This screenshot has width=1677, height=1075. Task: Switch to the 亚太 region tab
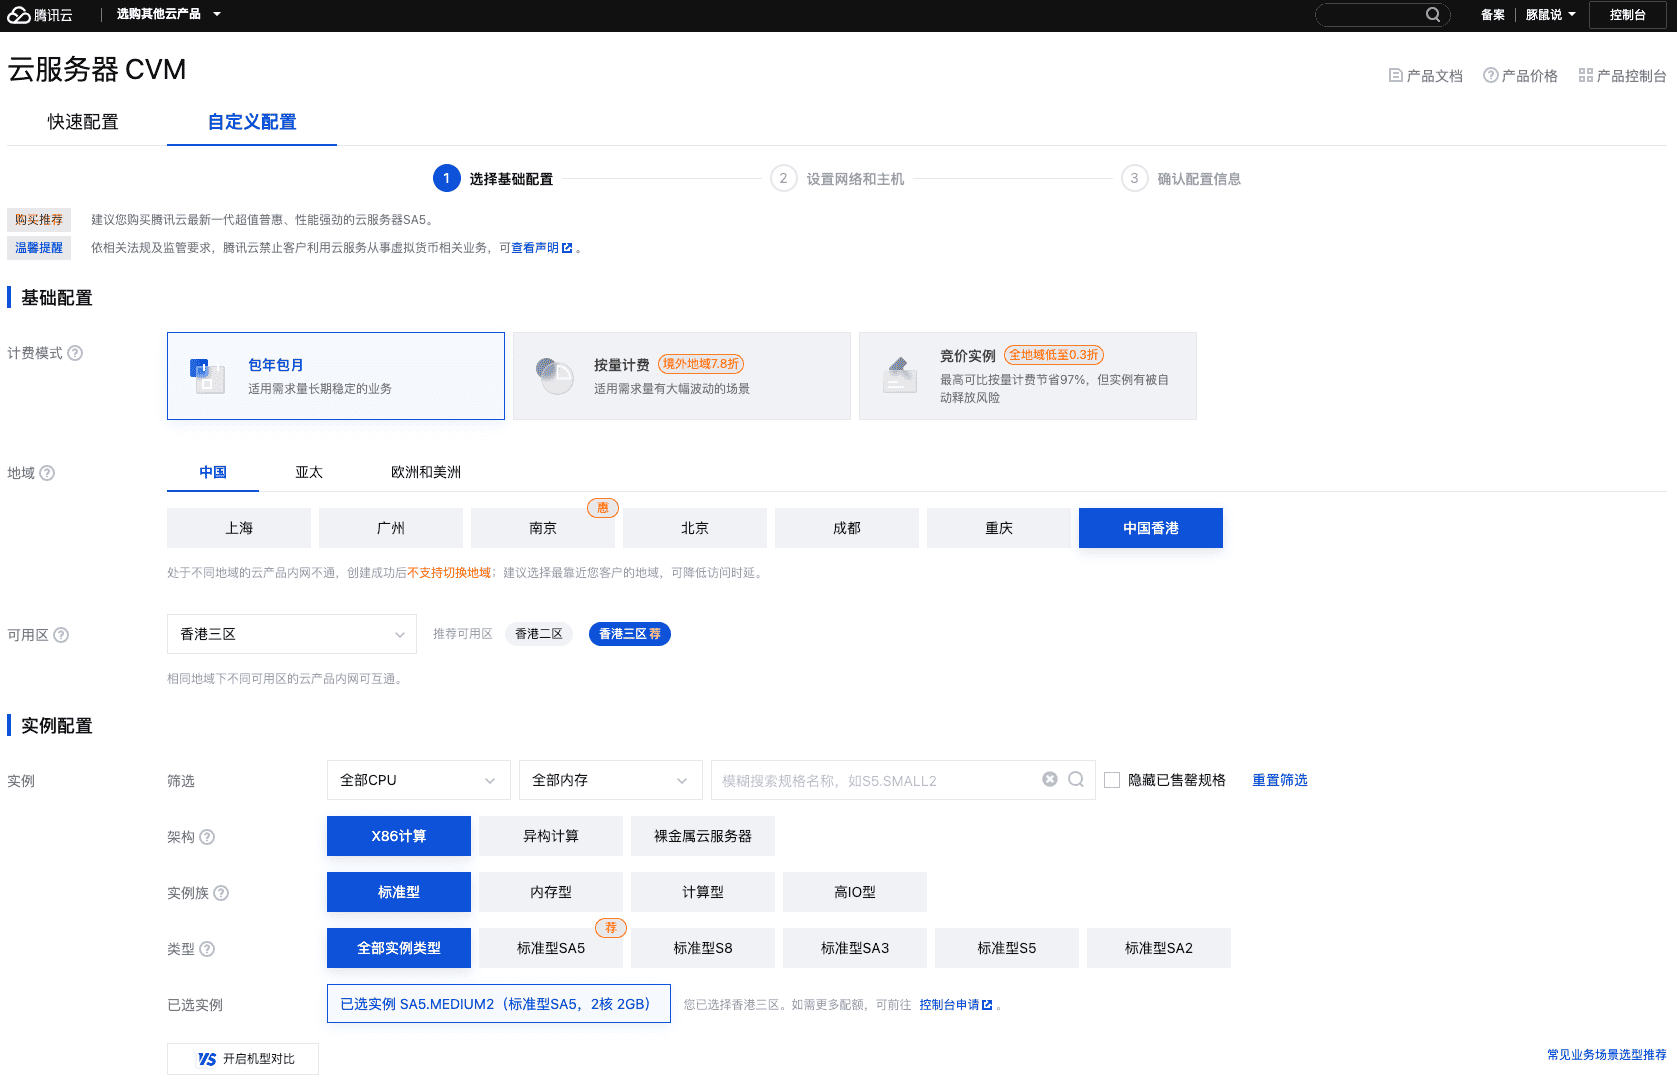[309, 472]
